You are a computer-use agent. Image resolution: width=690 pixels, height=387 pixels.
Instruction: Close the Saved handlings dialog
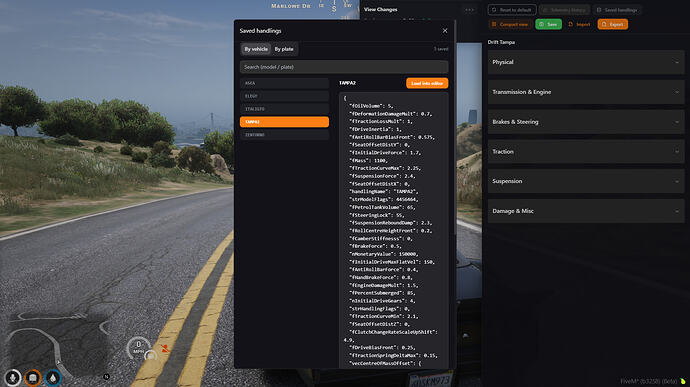click(x=445, y=31)
